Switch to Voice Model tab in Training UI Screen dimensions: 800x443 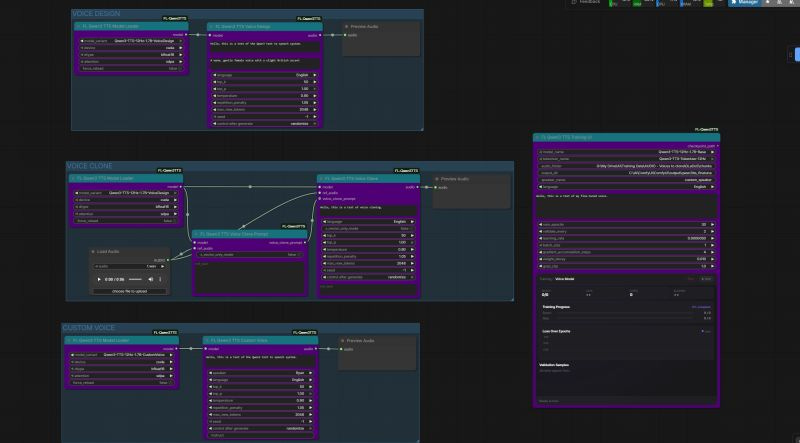(565, 279)
